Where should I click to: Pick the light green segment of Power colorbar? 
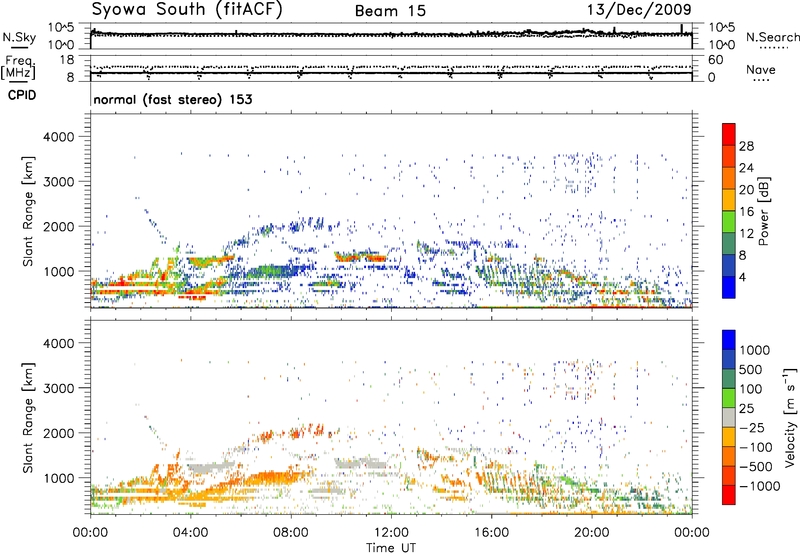729,222
